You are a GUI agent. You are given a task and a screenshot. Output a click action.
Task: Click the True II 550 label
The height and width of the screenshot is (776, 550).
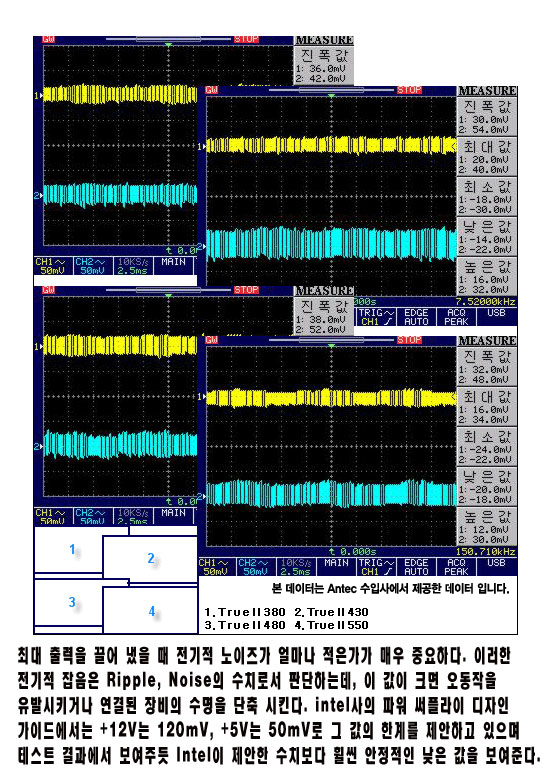332,625
